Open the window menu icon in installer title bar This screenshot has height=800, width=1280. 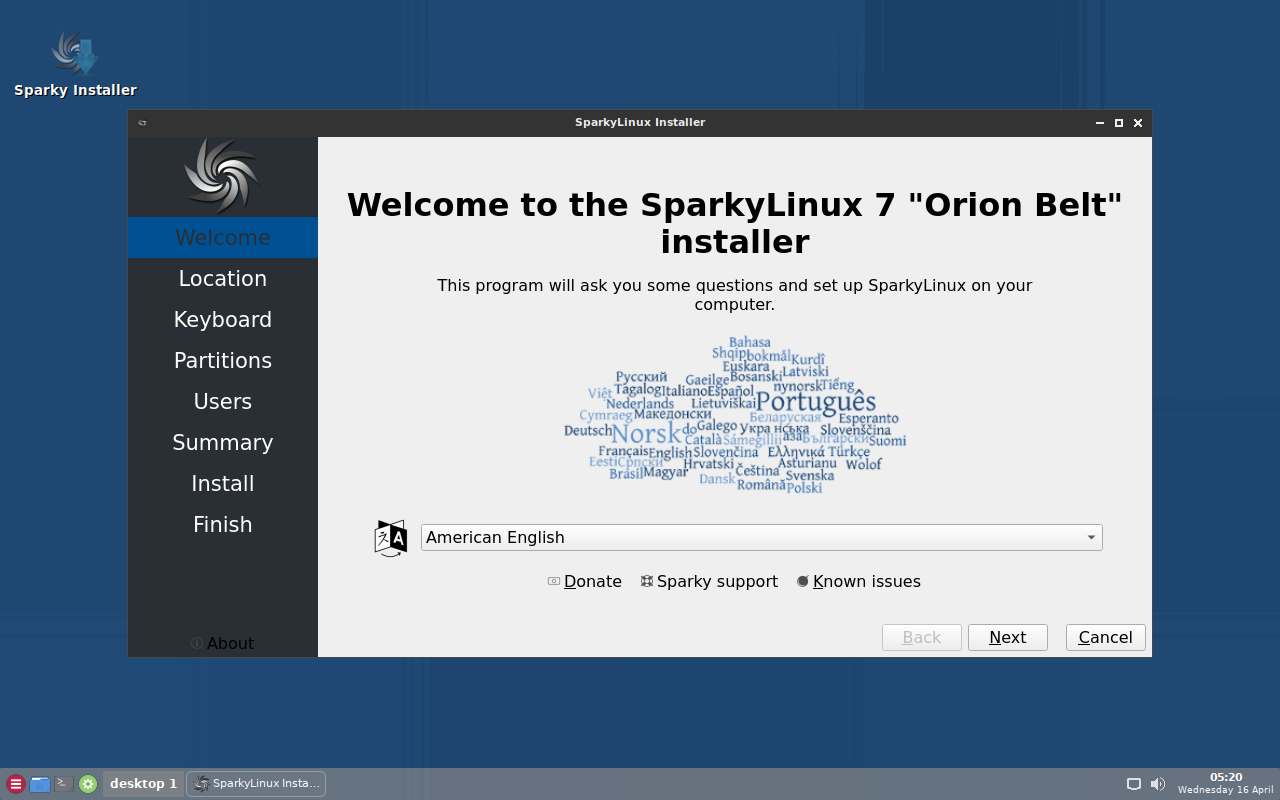tap(142, 123)
